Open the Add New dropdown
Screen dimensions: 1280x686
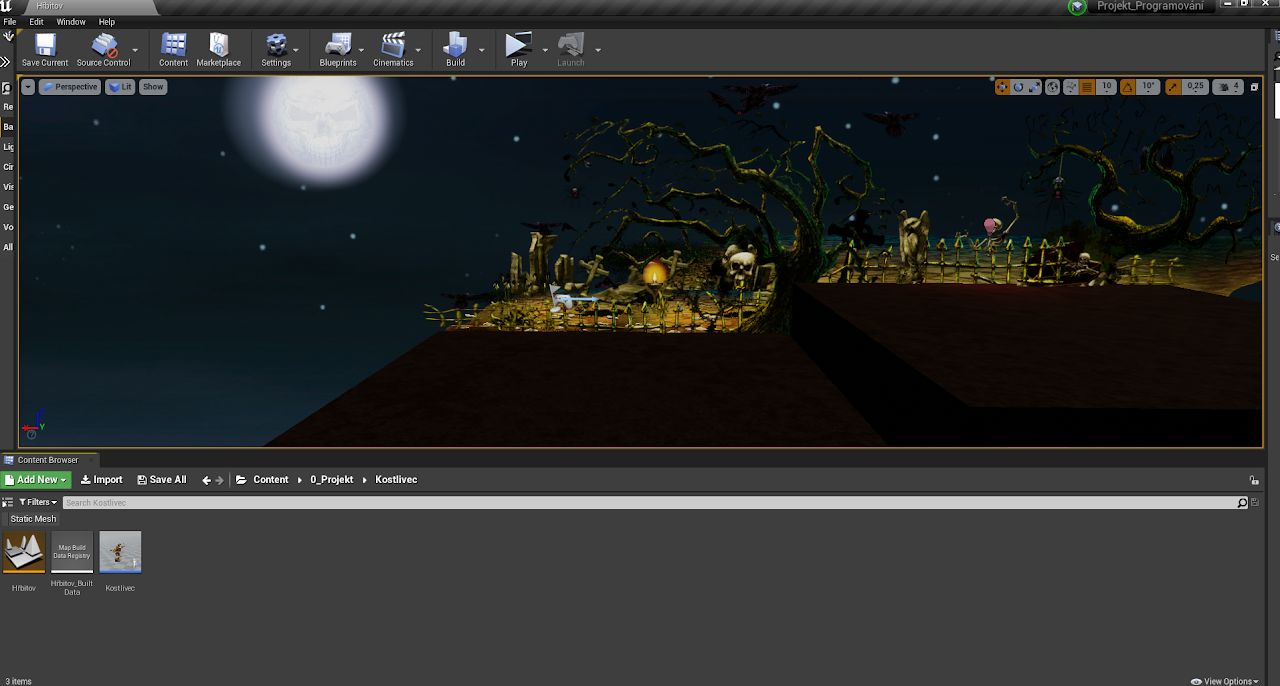pos(37,480)
